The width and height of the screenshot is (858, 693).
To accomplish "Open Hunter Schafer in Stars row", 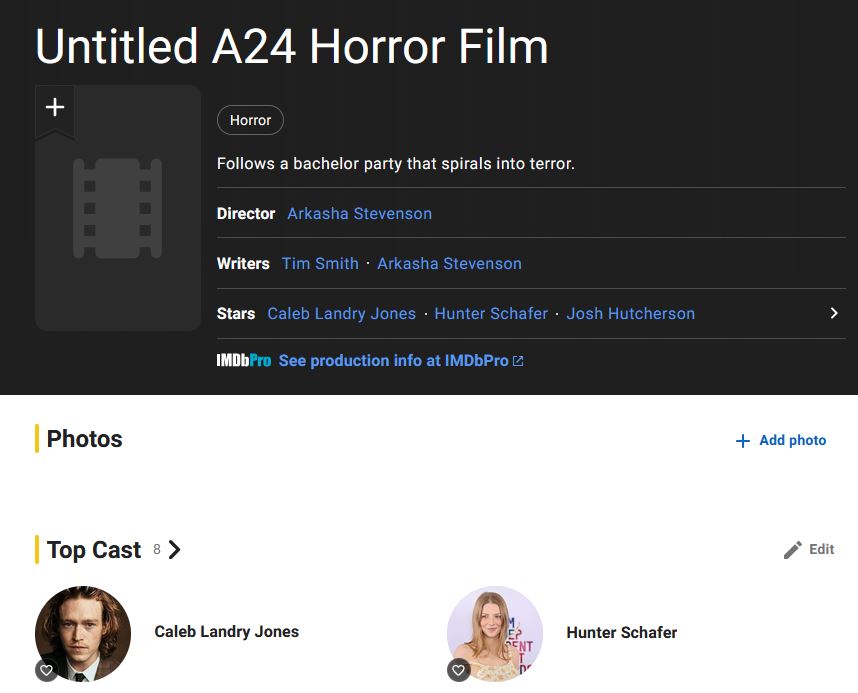I will pyautogui.click(x=491, y=314).
